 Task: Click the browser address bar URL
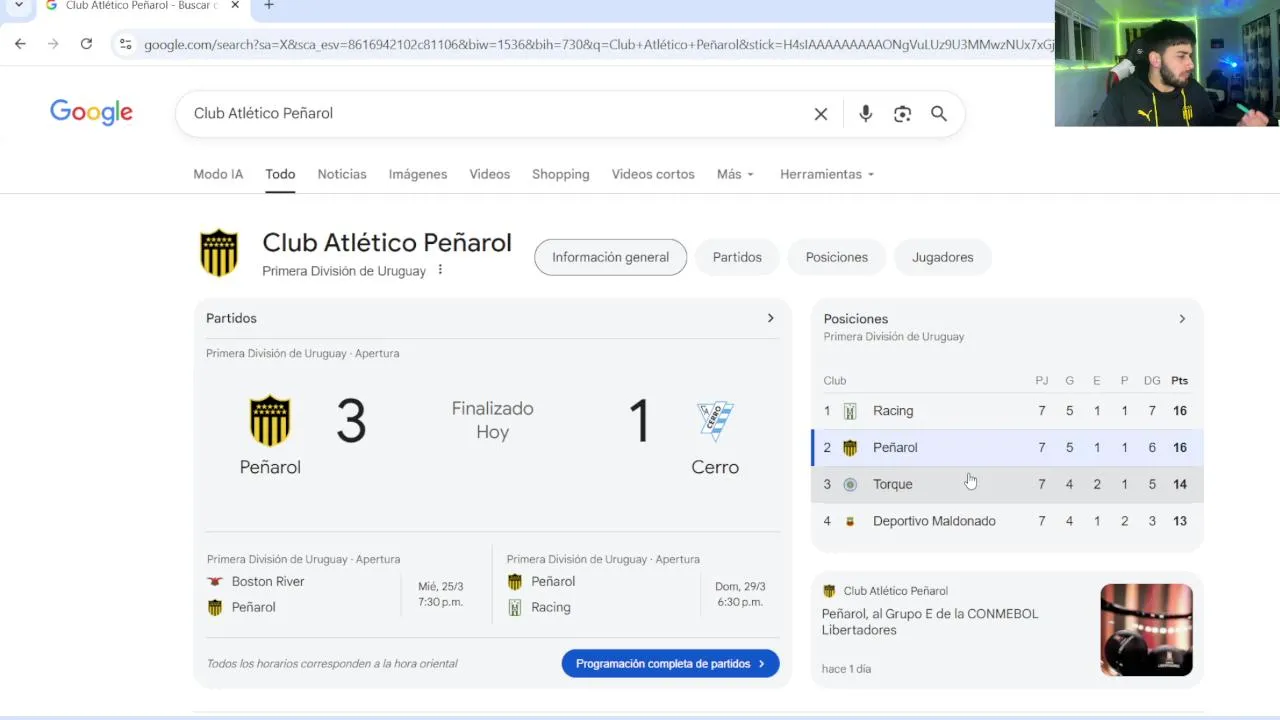tap(598, 44)
